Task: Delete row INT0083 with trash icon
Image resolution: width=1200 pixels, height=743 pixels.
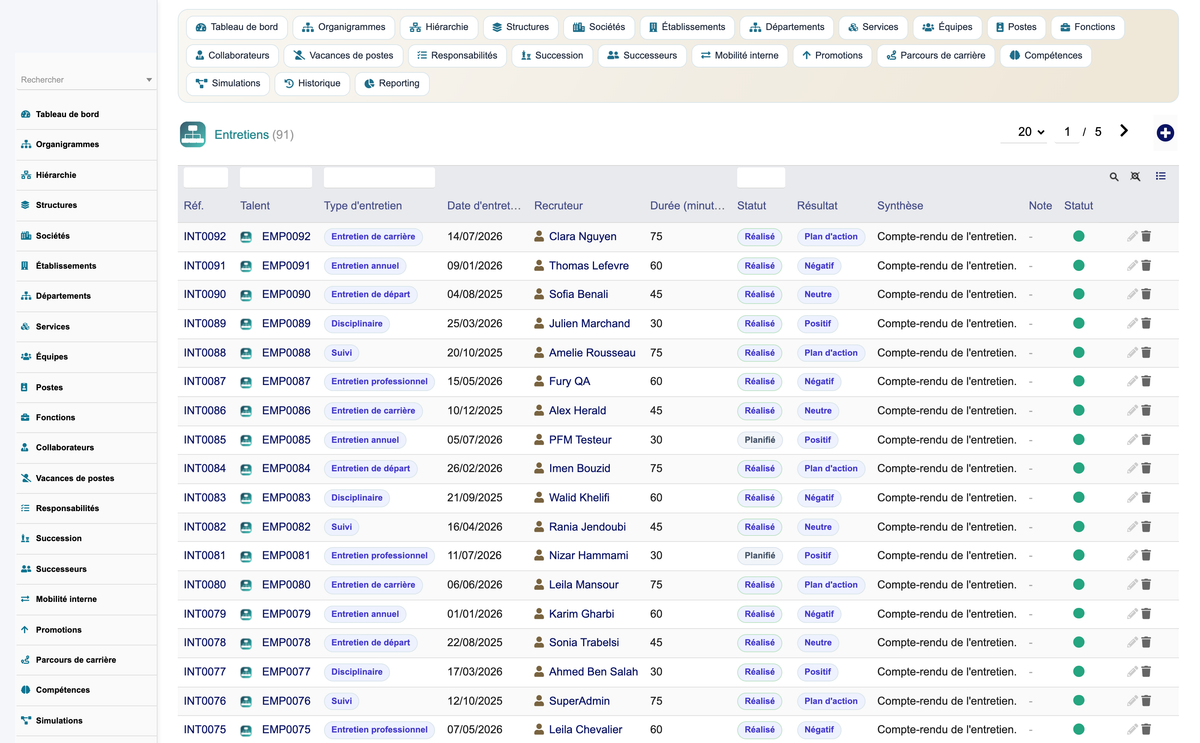Action: tap(1147, 498)
